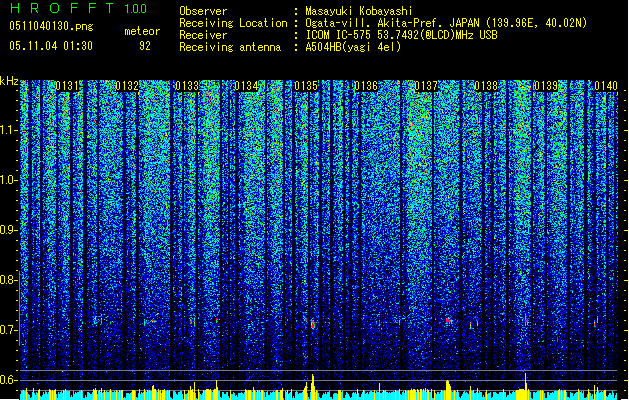Viewport: 629px width, 400px height.
Task: Click the tall yellow intensity peak below 0139
Action: 526,386
